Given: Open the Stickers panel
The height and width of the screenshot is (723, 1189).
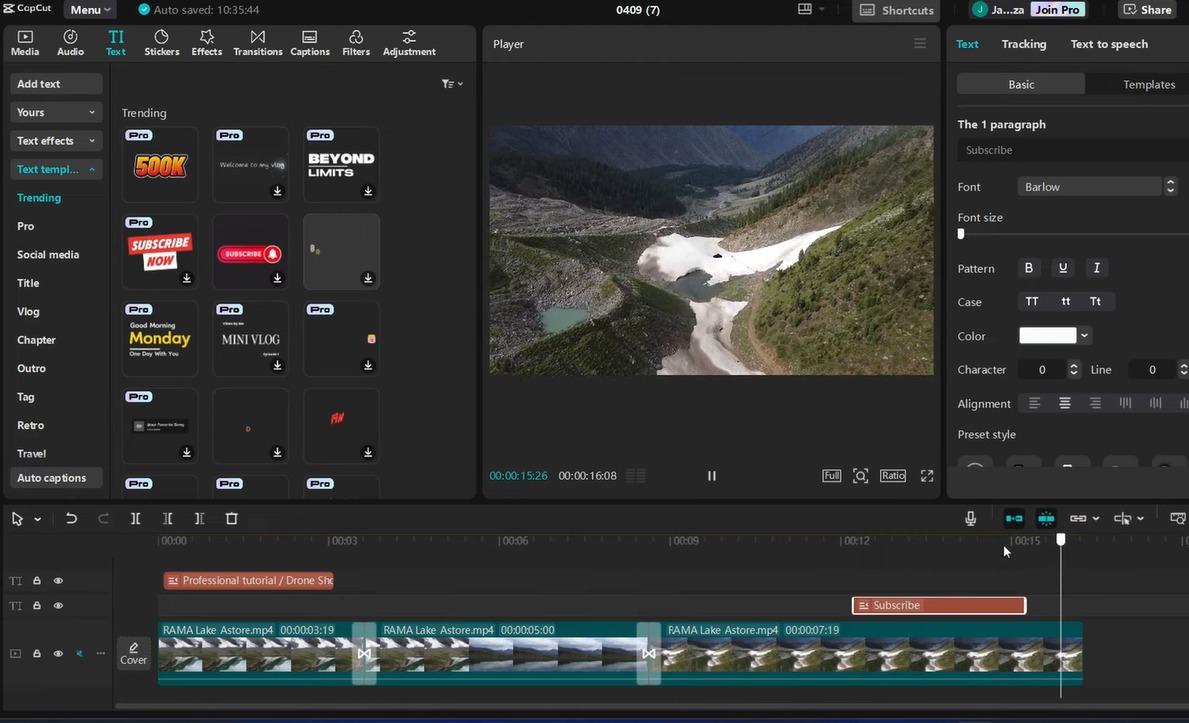Looking at the screenshot, I should pos(162,43).
